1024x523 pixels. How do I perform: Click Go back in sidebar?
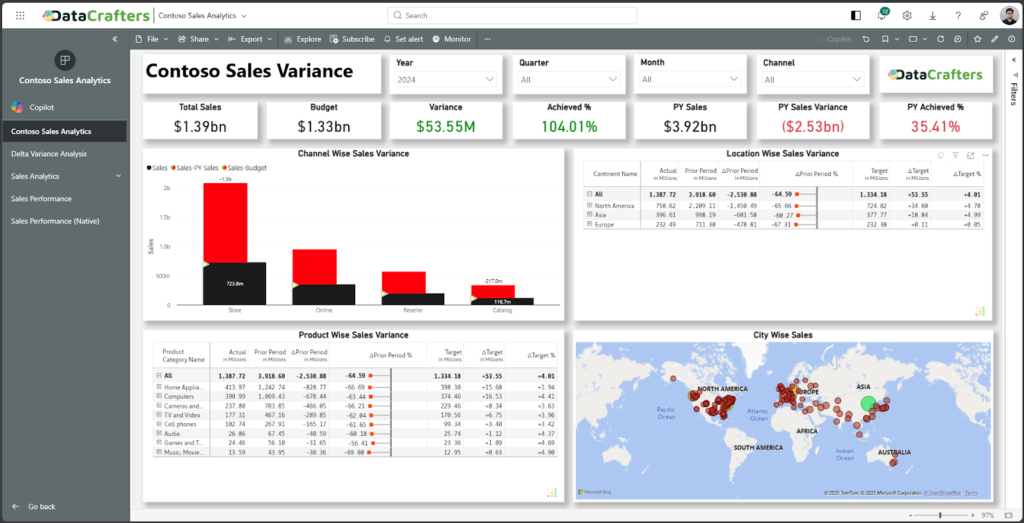[x=41, y=507]
